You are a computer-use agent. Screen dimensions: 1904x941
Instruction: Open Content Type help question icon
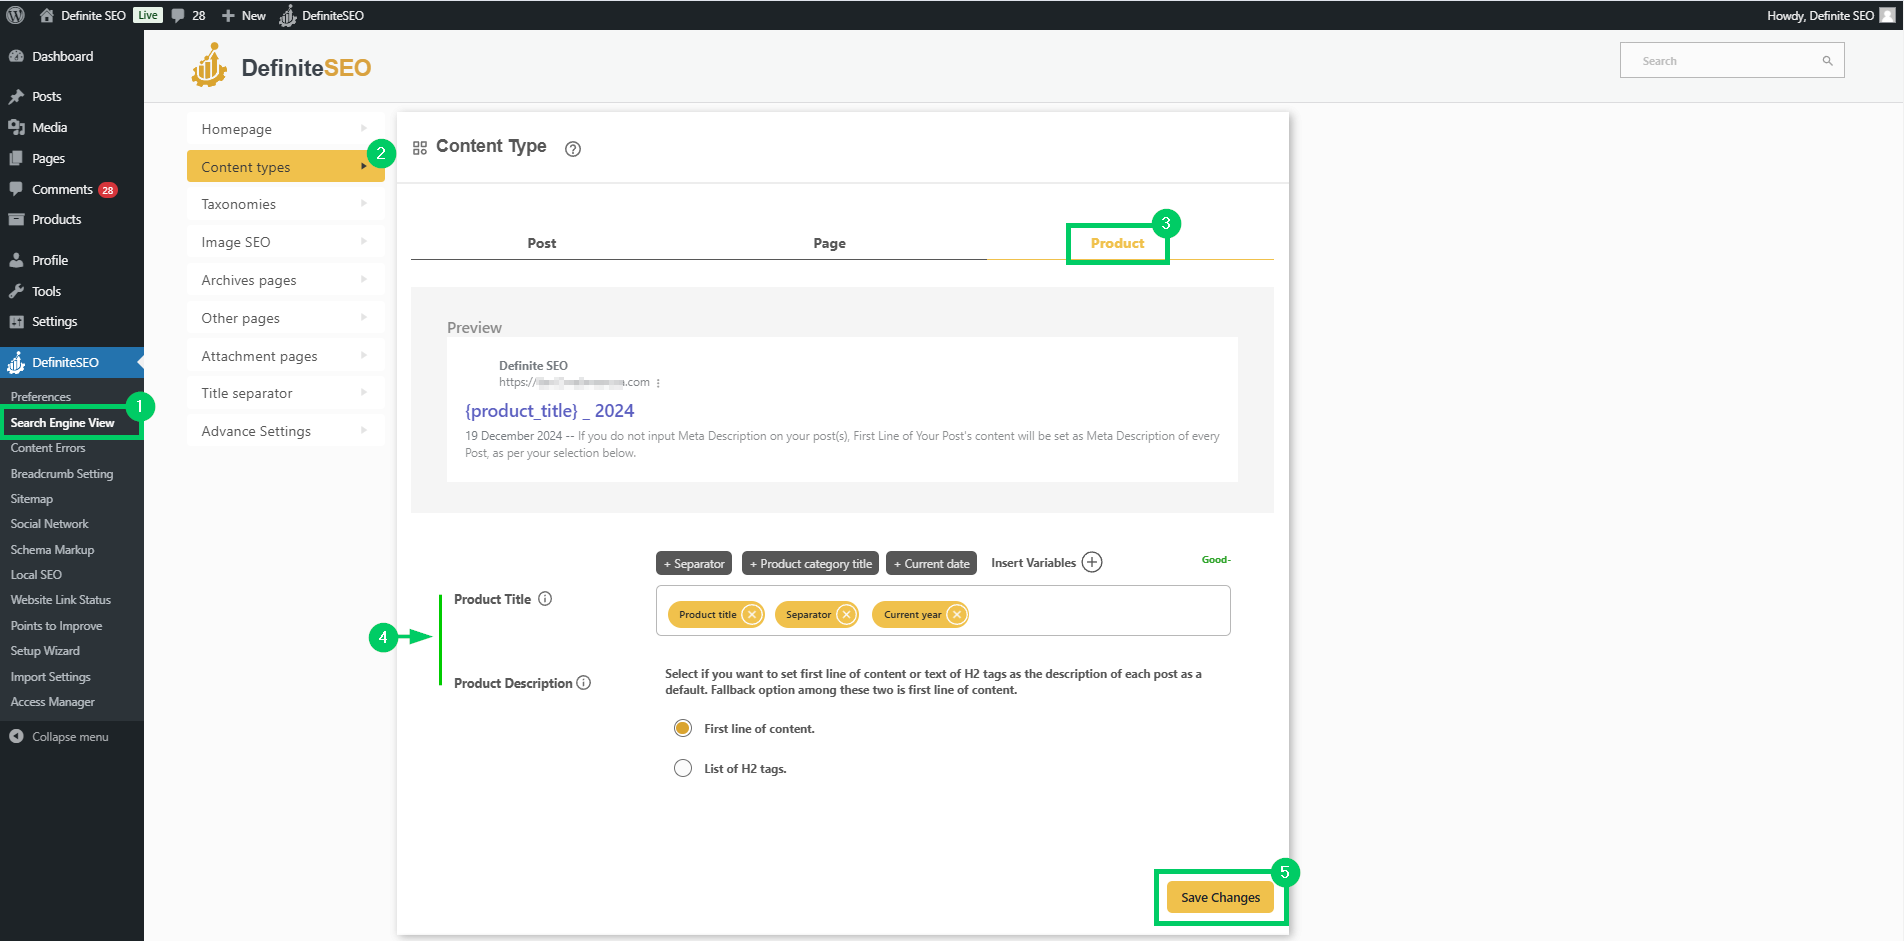573,149
